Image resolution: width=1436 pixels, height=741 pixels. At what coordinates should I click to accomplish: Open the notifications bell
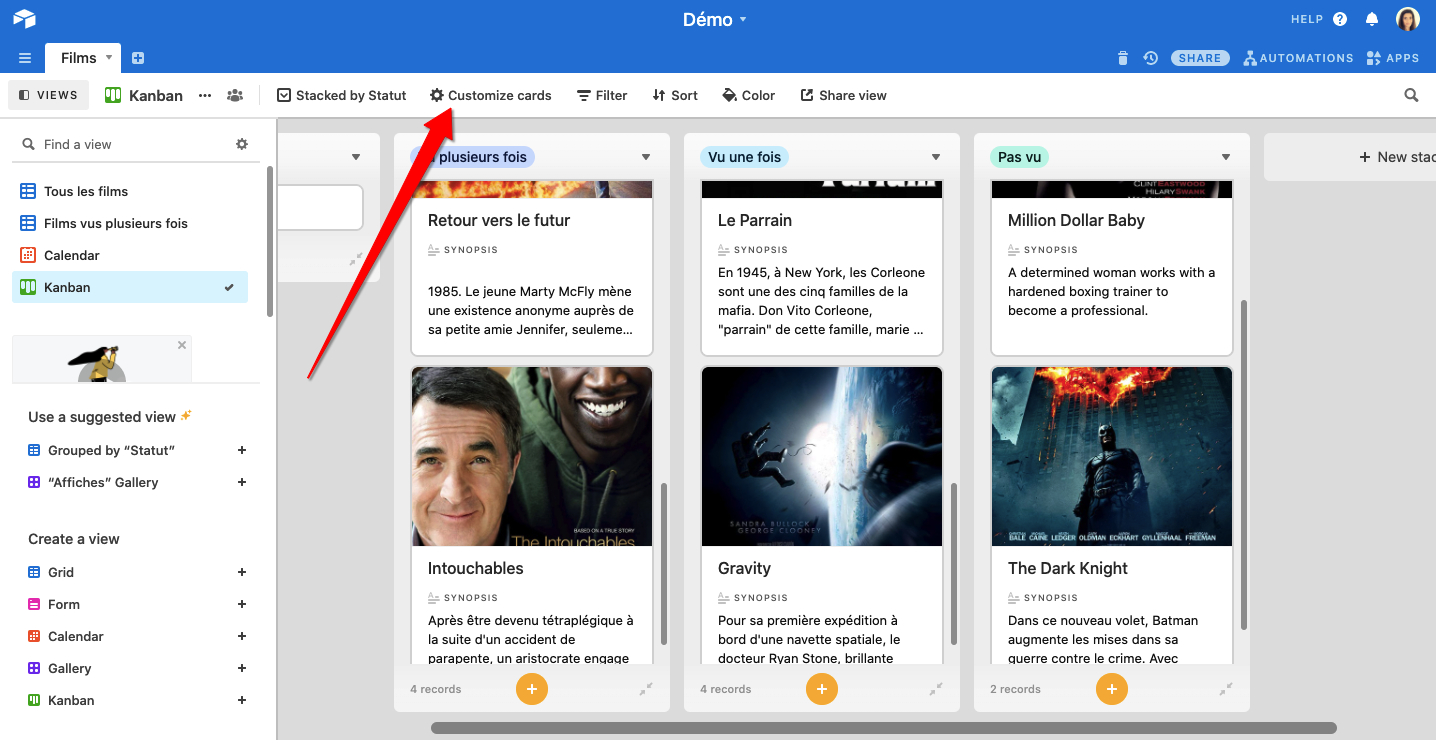click(1372, 19)
